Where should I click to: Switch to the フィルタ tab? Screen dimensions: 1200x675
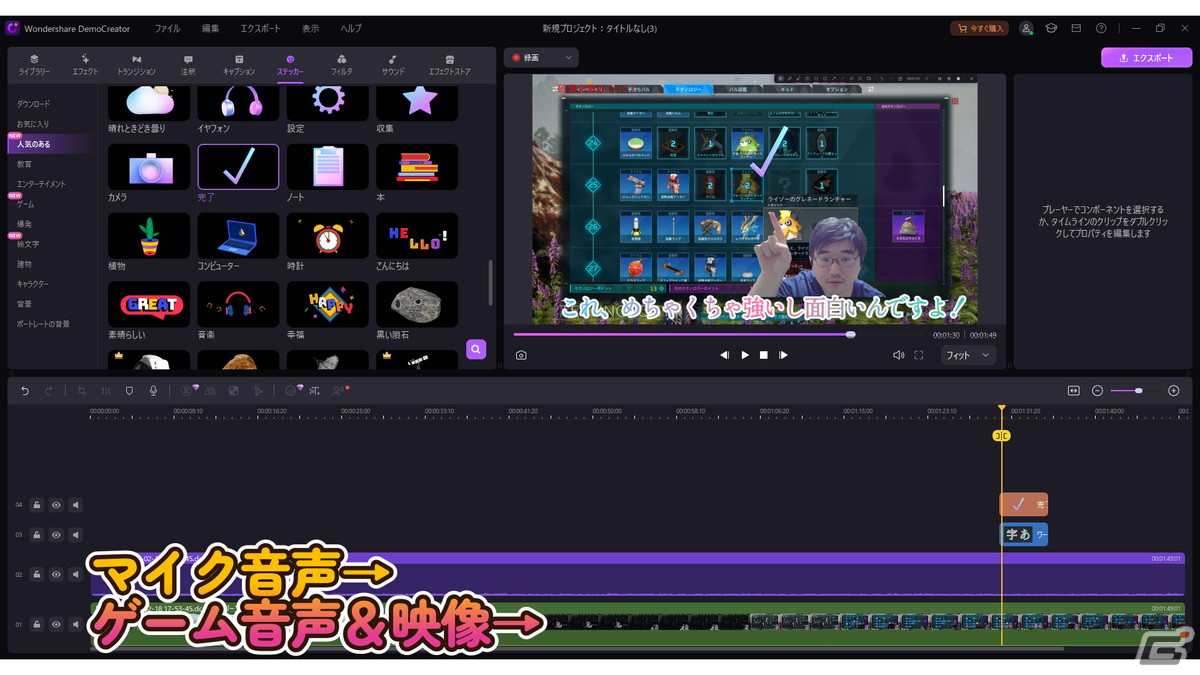click(x=342, y=65)
